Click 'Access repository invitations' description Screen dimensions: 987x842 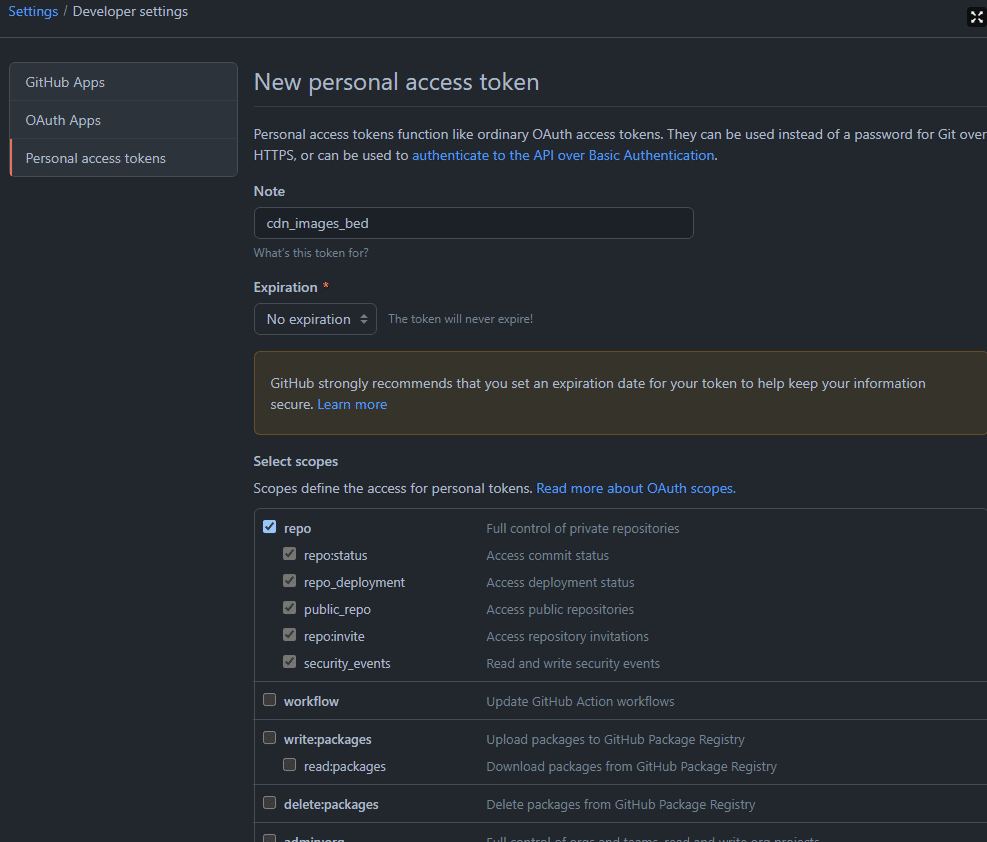pyautogui.click(x=567, y=637)
